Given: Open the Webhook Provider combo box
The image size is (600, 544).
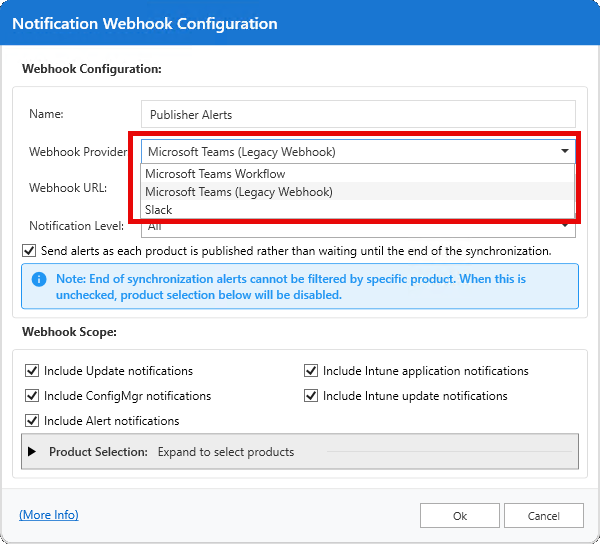Looking at the screenshot, I should pyautogui.click(x=358, y=151).
